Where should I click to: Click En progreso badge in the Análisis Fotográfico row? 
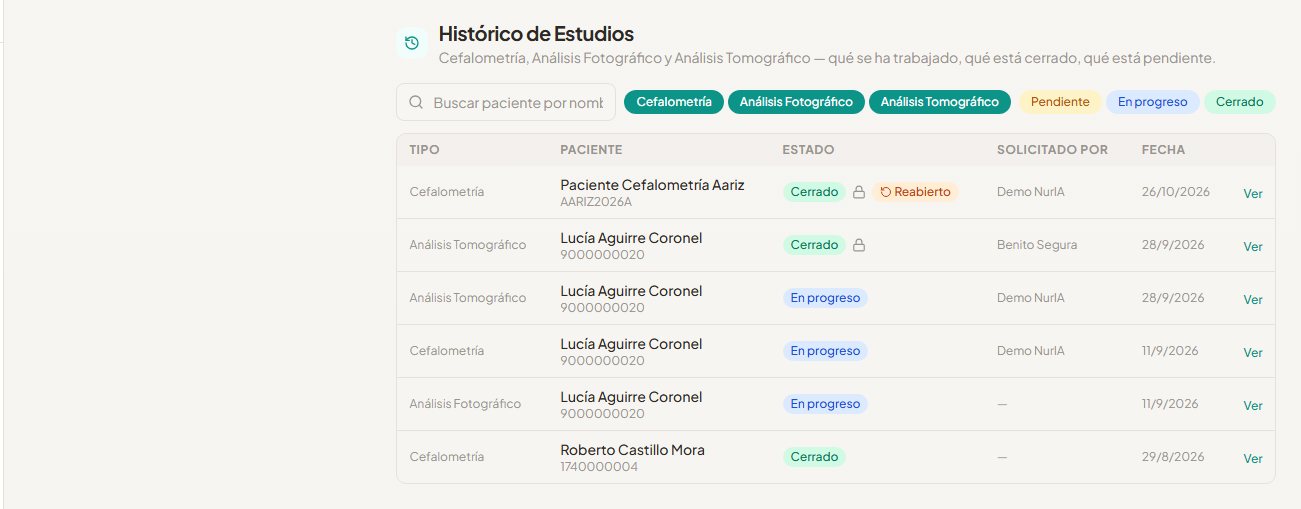[825, 404]
